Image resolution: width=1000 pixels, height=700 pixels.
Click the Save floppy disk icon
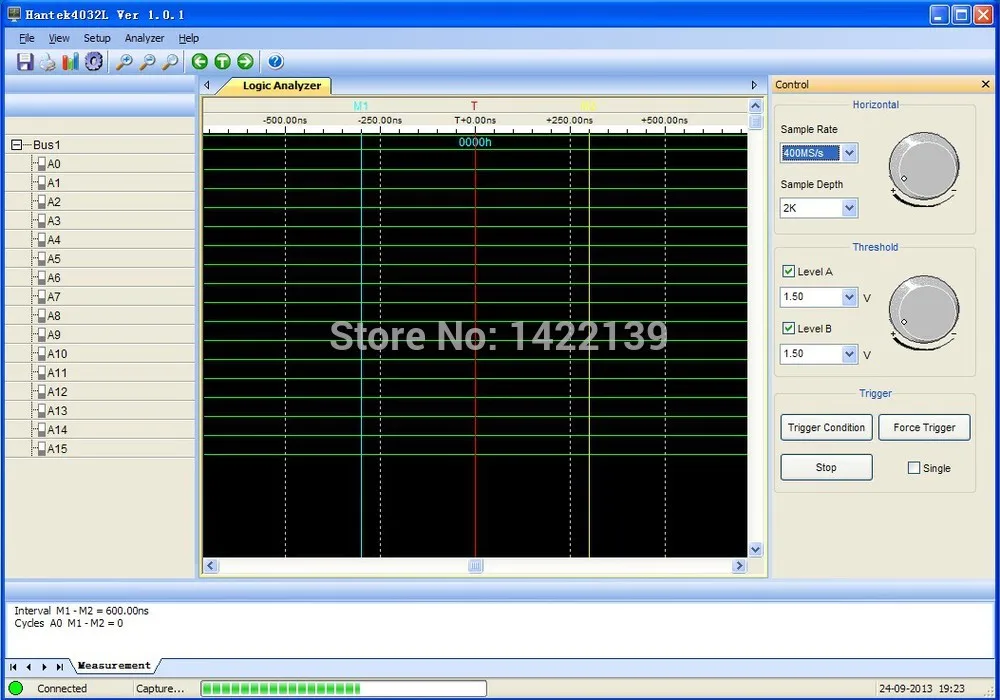[x=25, y=62]
